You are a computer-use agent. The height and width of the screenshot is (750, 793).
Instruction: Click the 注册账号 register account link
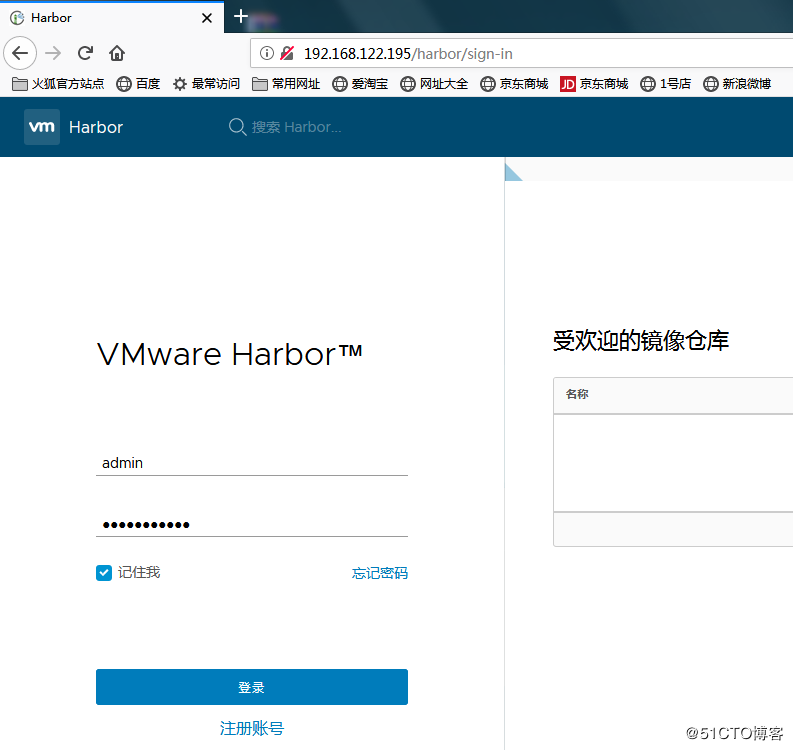[252, 728]
